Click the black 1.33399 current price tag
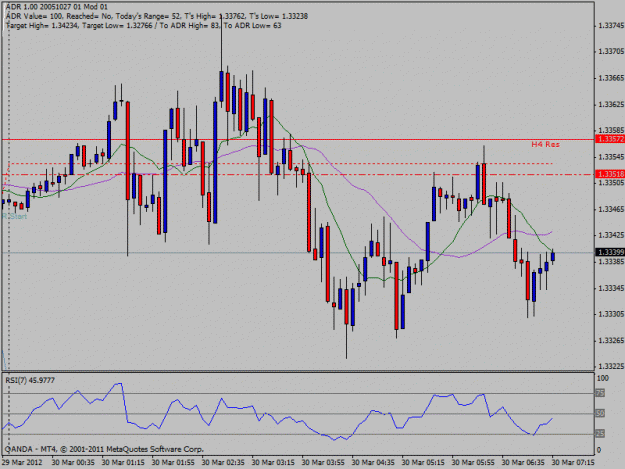The width and height of the screenshot is (625, 469). (x=609, y=252)
